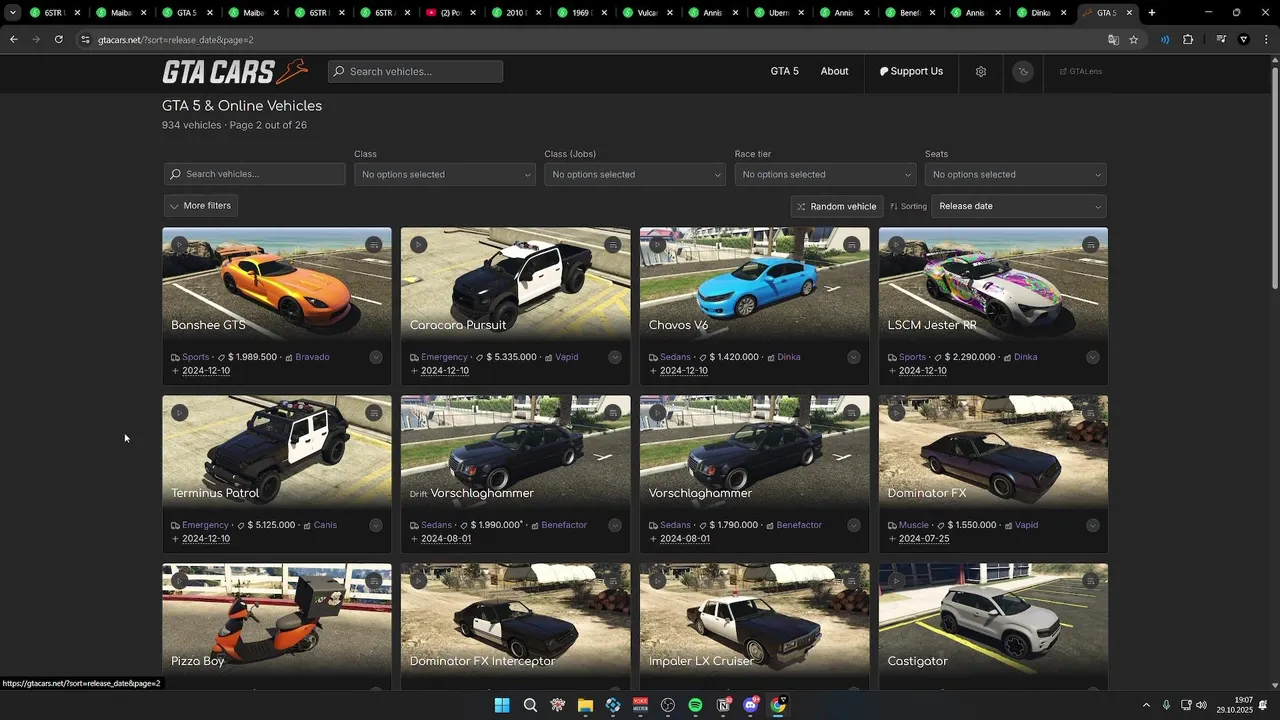Open the list icon on Caracara Pursuit card

[613, 245]
